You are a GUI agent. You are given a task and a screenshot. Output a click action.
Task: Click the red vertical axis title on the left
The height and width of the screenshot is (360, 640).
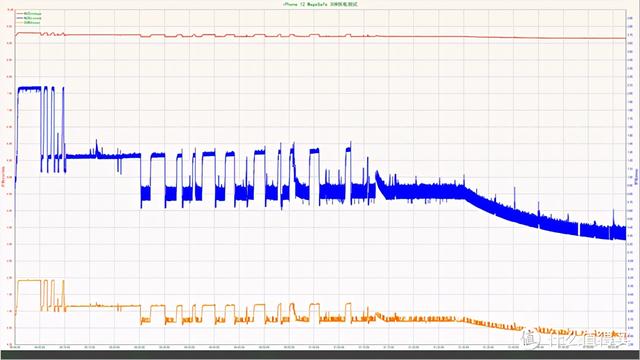[x=3, y=176]
